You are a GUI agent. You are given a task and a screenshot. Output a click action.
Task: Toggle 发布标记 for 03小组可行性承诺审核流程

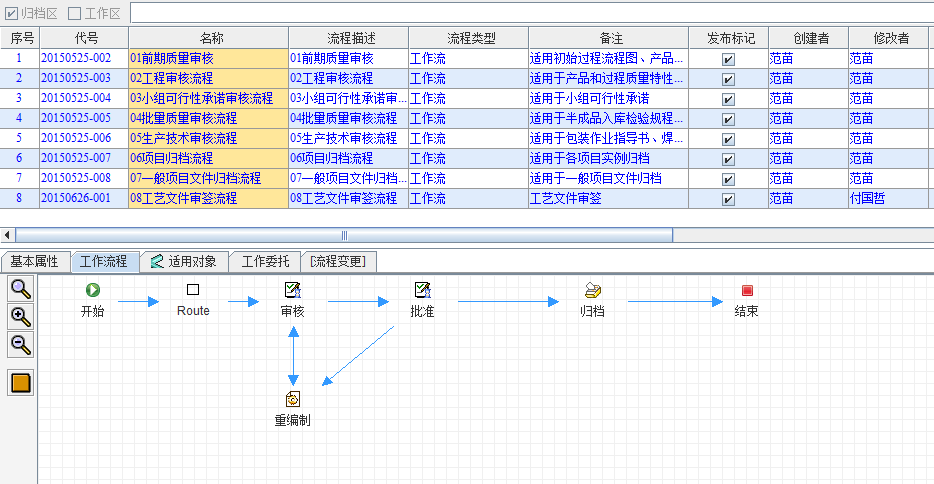tap(728, 99)
